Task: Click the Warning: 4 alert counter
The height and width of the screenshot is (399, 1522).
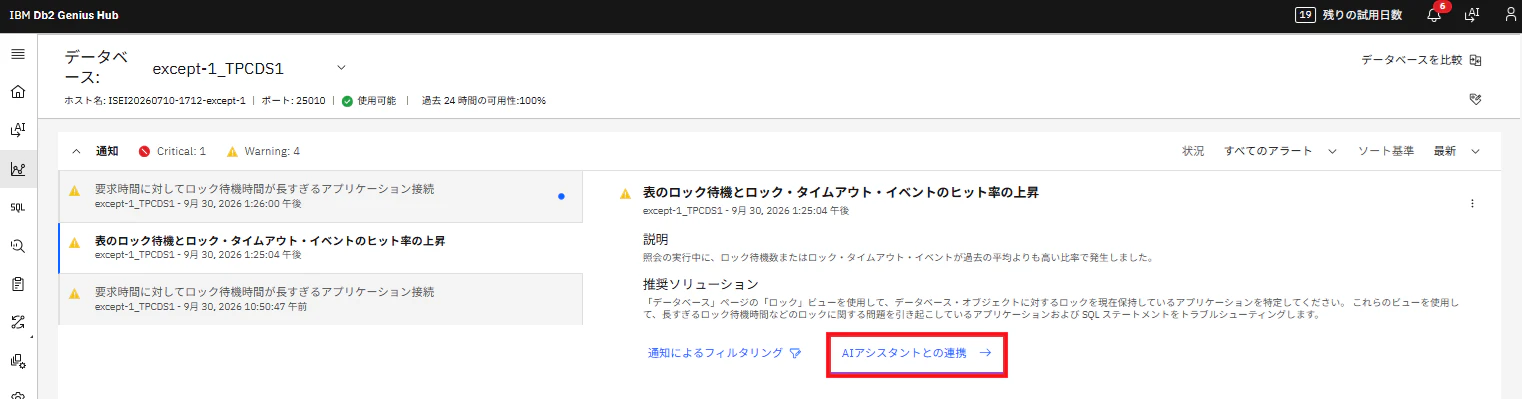Action: (263, 151)
